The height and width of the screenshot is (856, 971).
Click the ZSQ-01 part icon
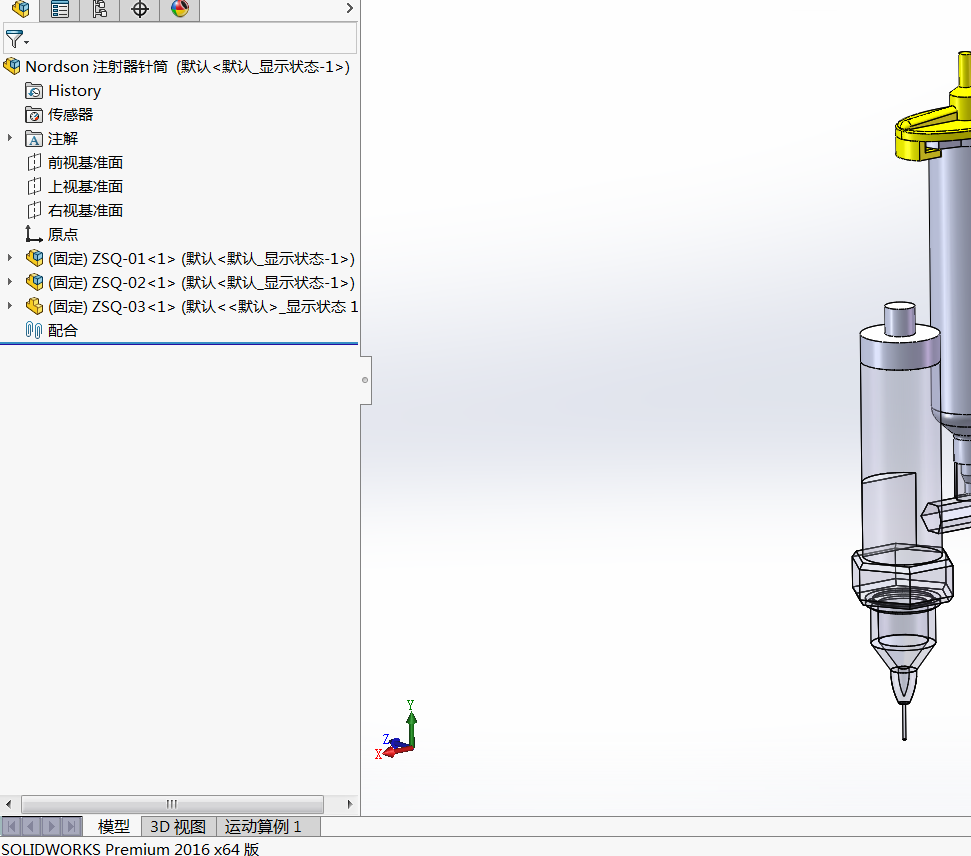click(35, 258)
